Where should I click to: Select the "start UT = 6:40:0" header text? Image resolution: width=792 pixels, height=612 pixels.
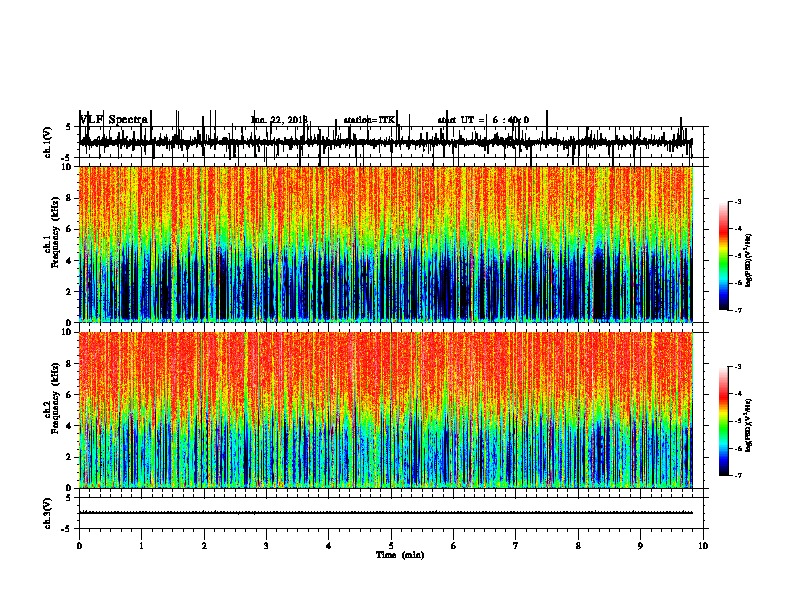pyautogui.click(x=483, y=120)
